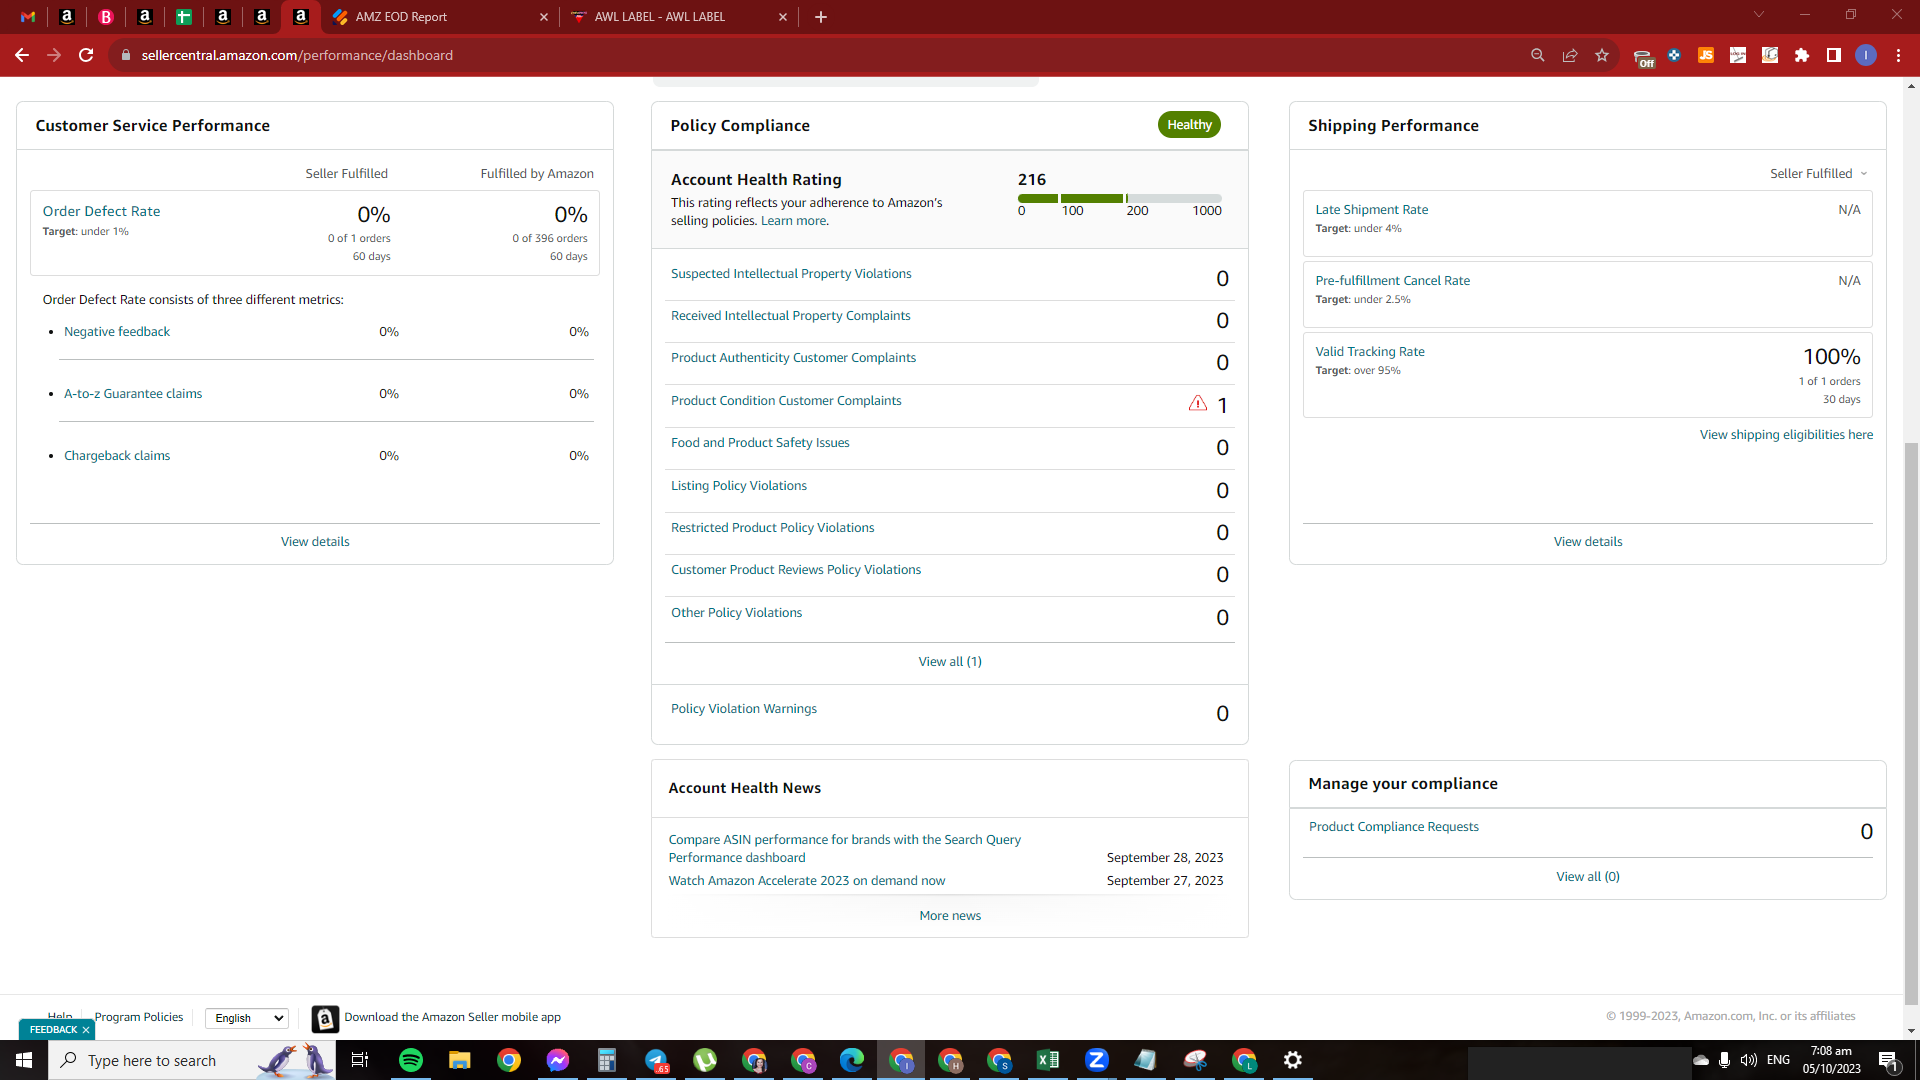The height and width of the screenshot is (1080, 1920).
Task: Open the notification center icon
Action: (1889, 1061)
